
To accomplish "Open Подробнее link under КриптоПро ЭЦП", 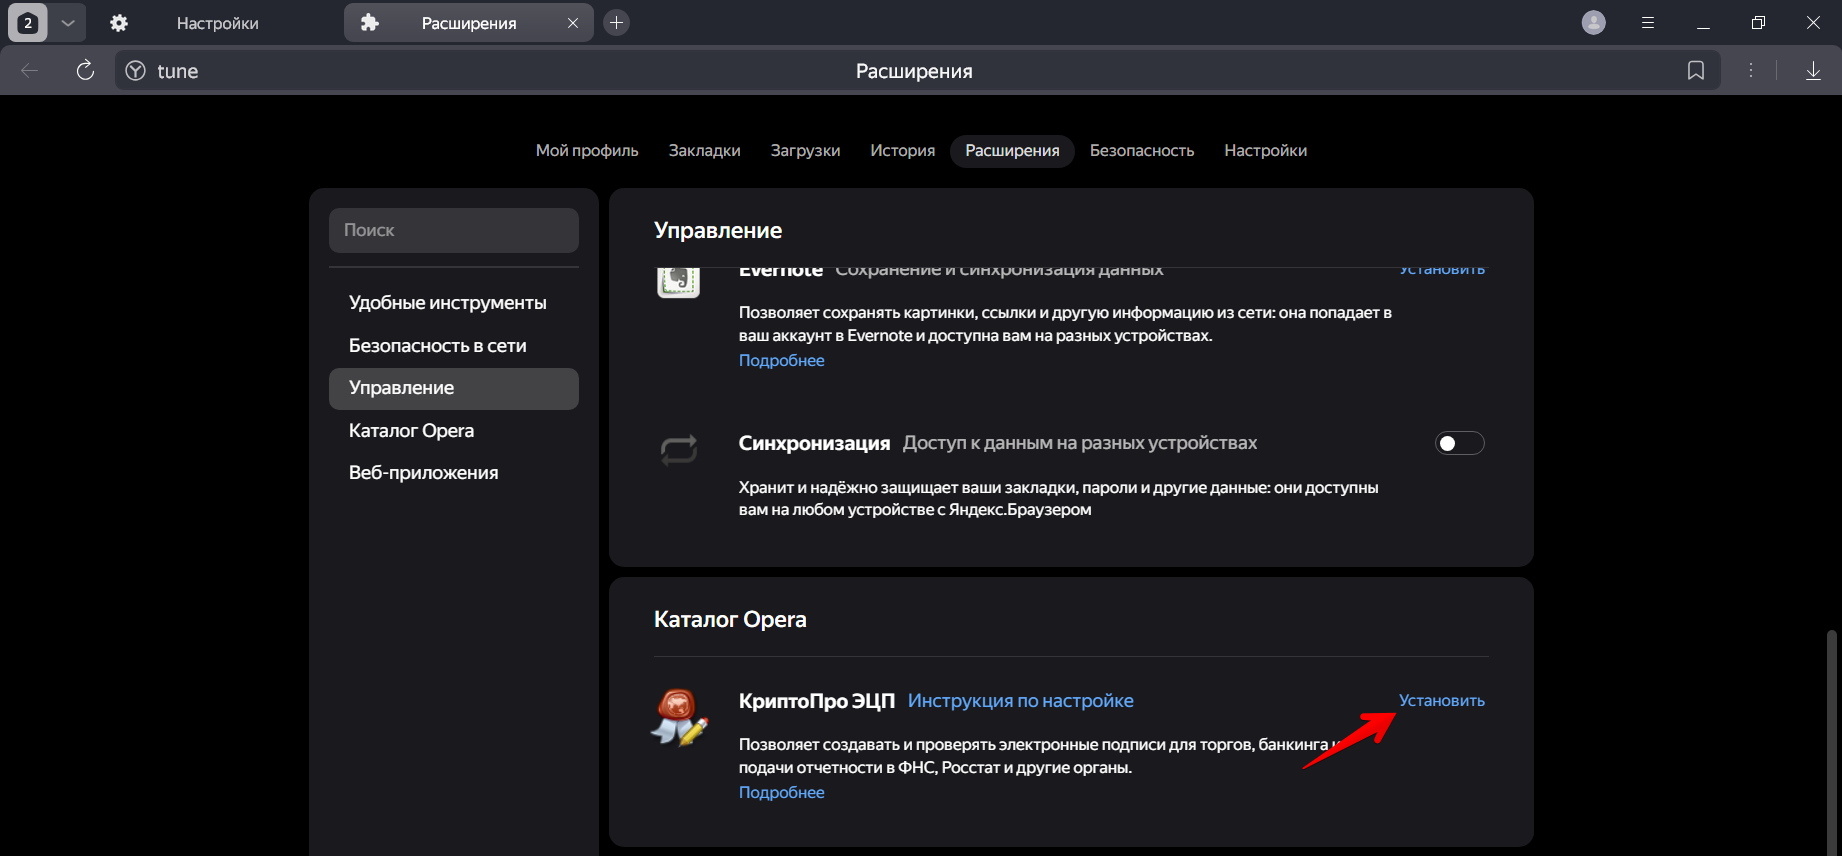I will [782, 792].
